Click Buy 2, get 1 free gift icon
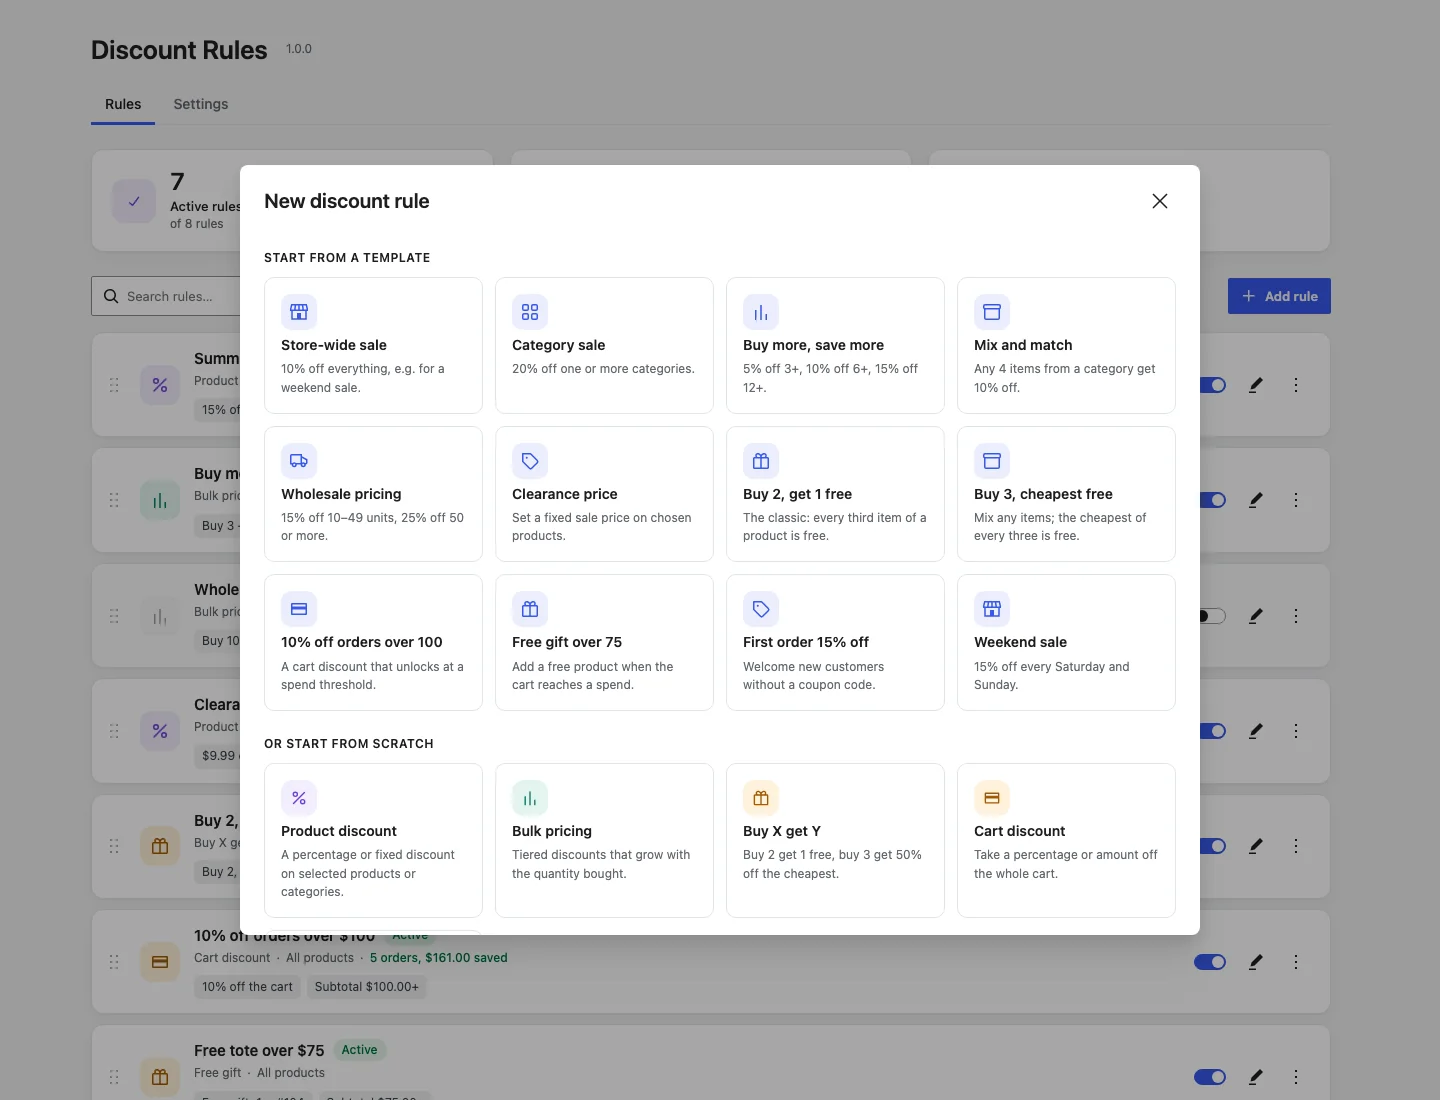Screen dimensions: 1440x1100 [x=761, y=461]
